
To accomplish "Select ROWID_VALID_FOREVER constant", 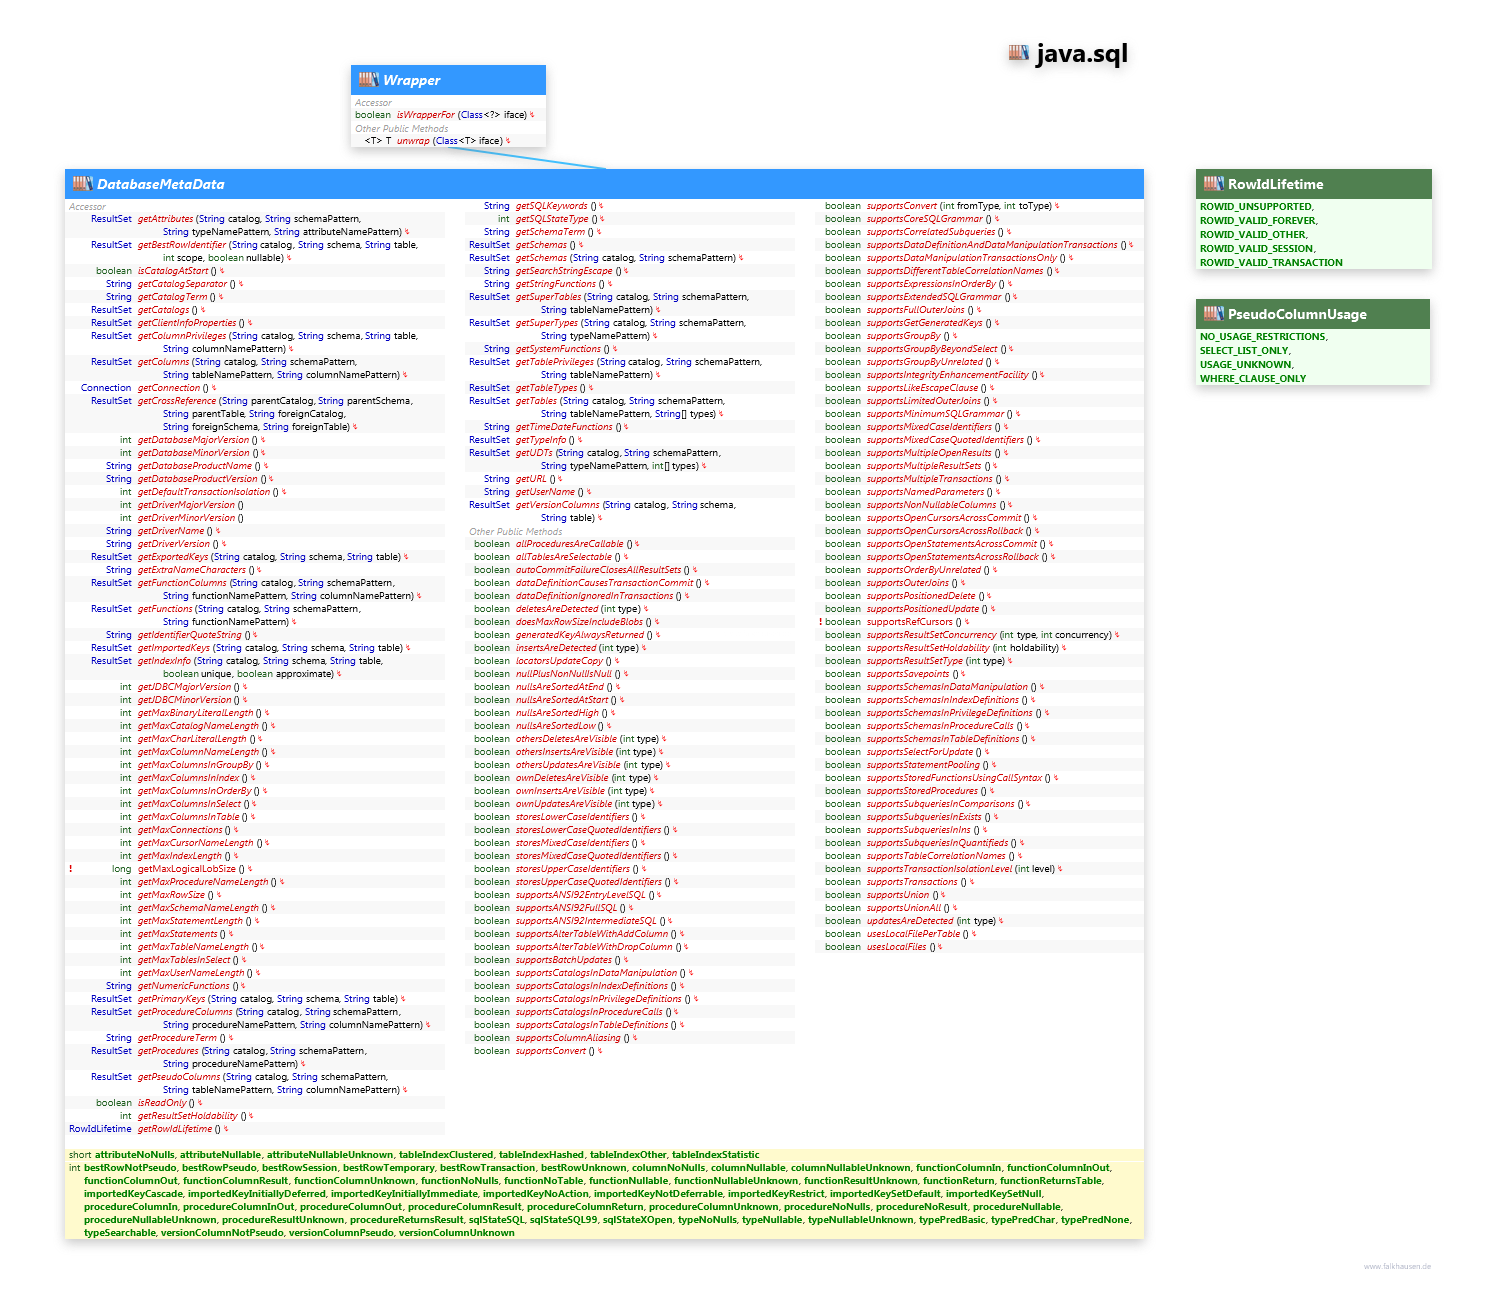I will (x=1259, y=221).
